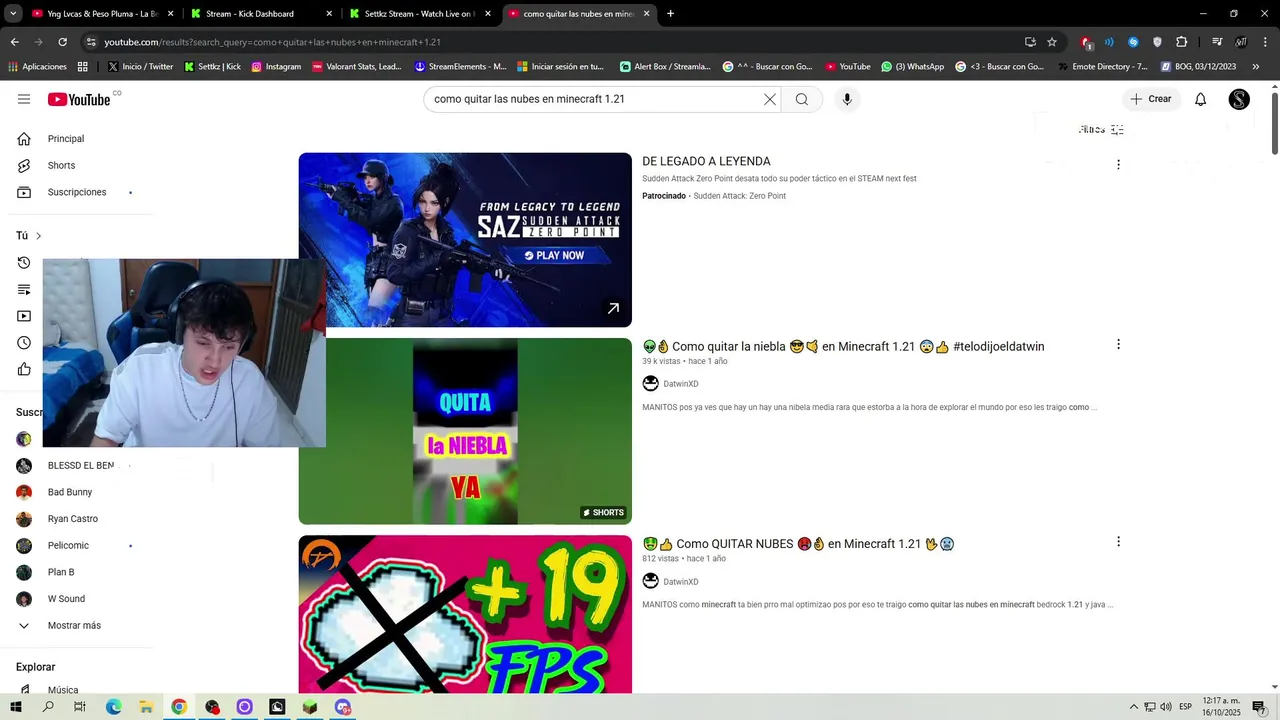This screenshot has height=720, width=1280.
Task: Switch to Stream - Kick Dashboard tab
Action: coord(262,13)
